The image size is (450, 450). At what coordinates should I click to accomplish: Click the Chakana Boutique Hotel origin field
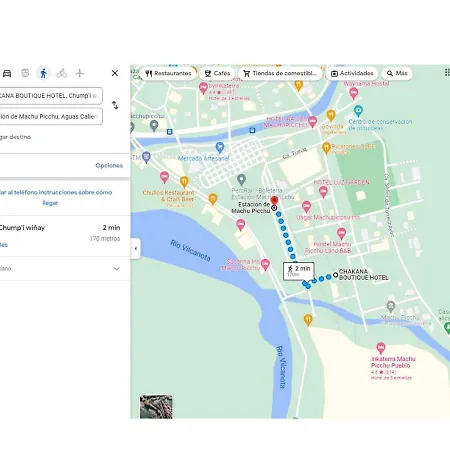click(51, 96)
